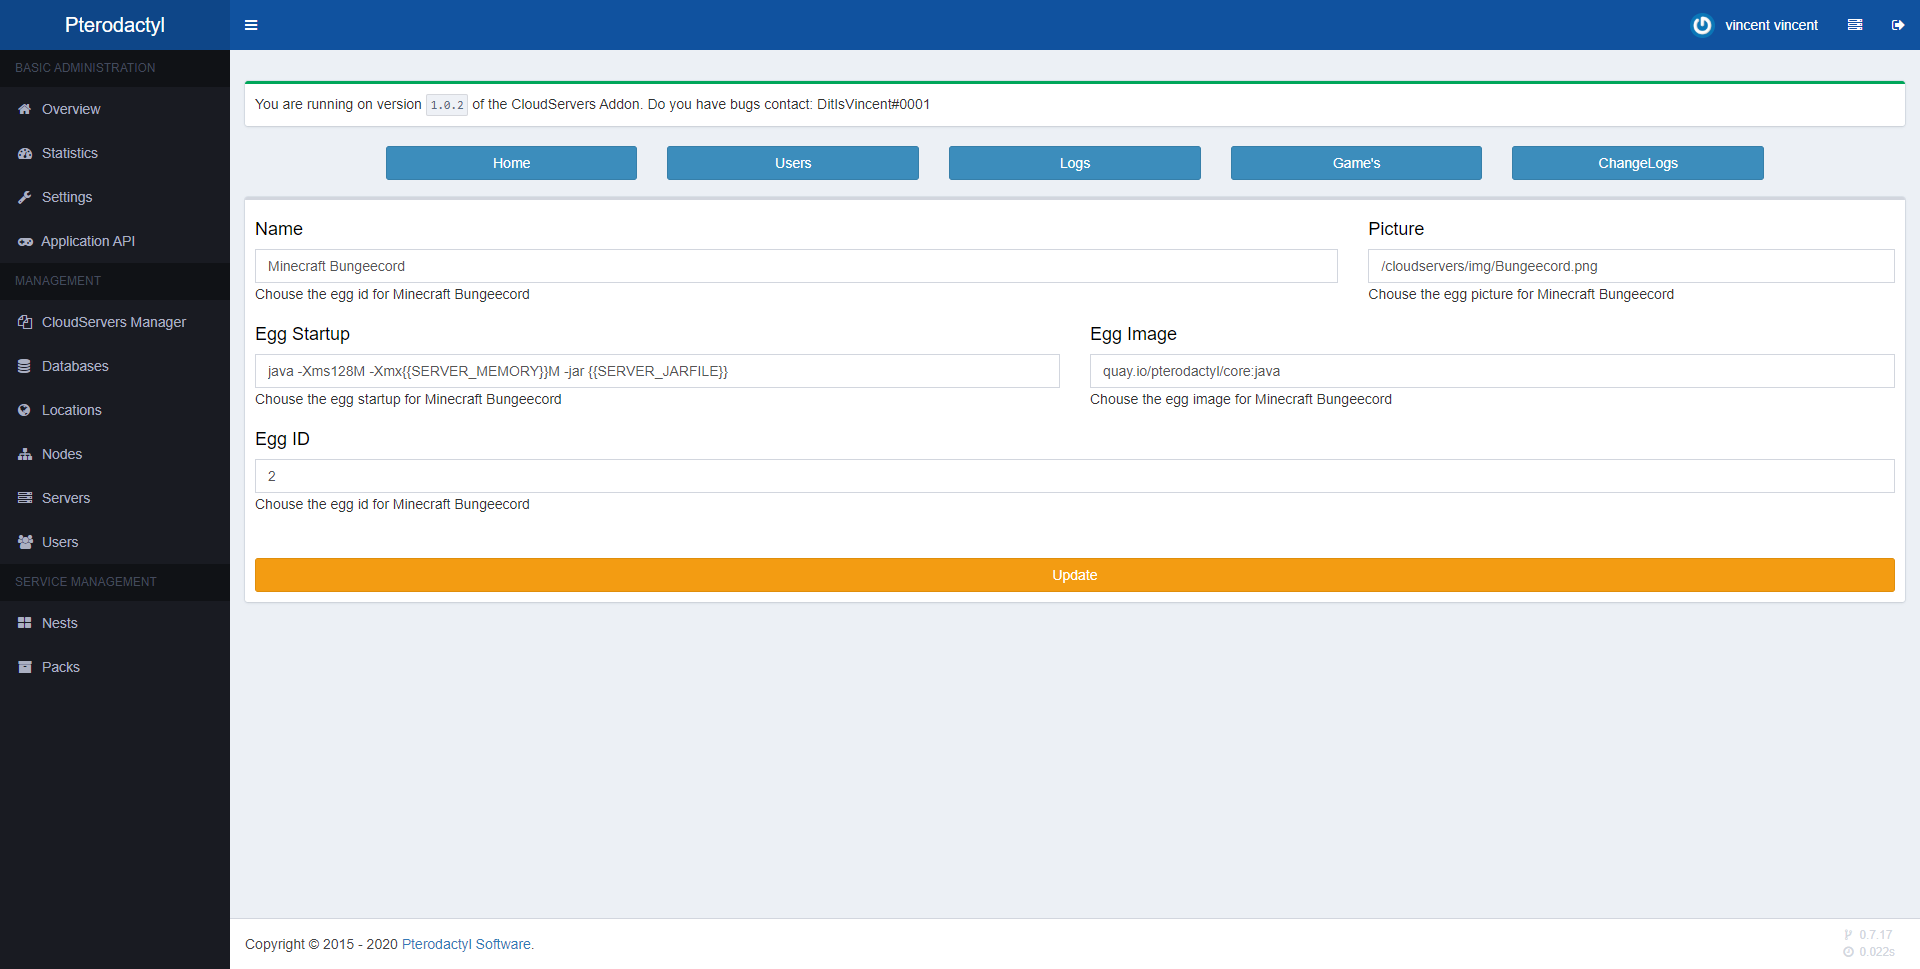This screenshot has height=969, width=1920.
Task: Click the user avatar power icon
Action: (x=1701, y=25)
